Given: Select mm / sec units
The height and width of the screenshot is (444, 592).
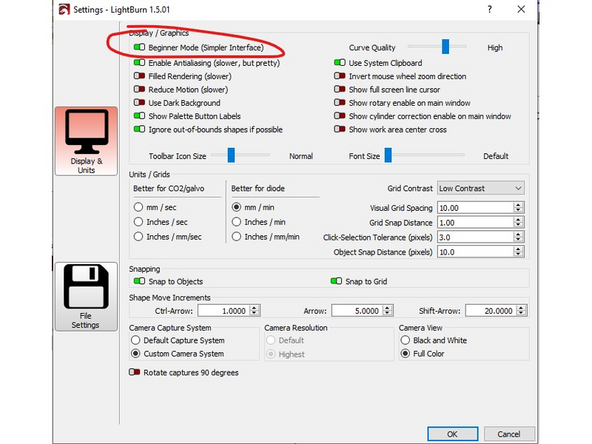Looking at the screenshot, I should (x=138, y=207).
